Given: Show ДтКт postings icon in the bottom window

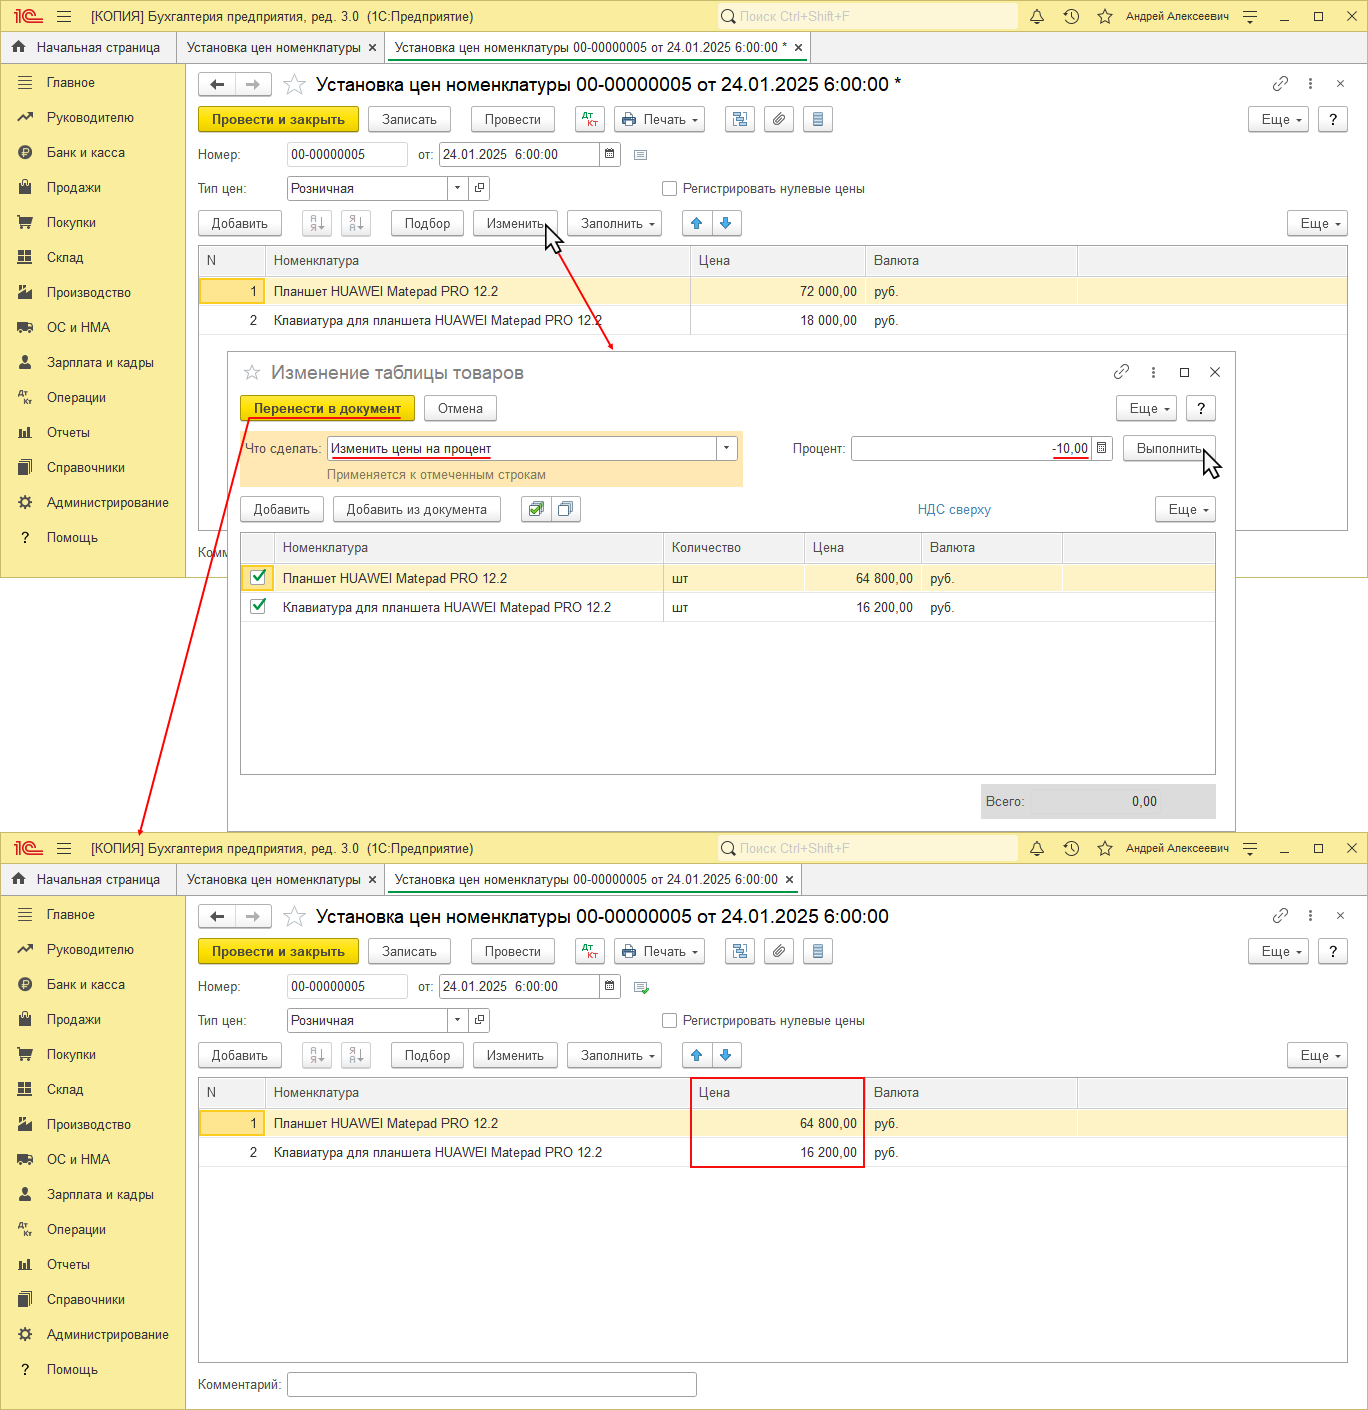Looking at the screenshot, I should point(590,951).
